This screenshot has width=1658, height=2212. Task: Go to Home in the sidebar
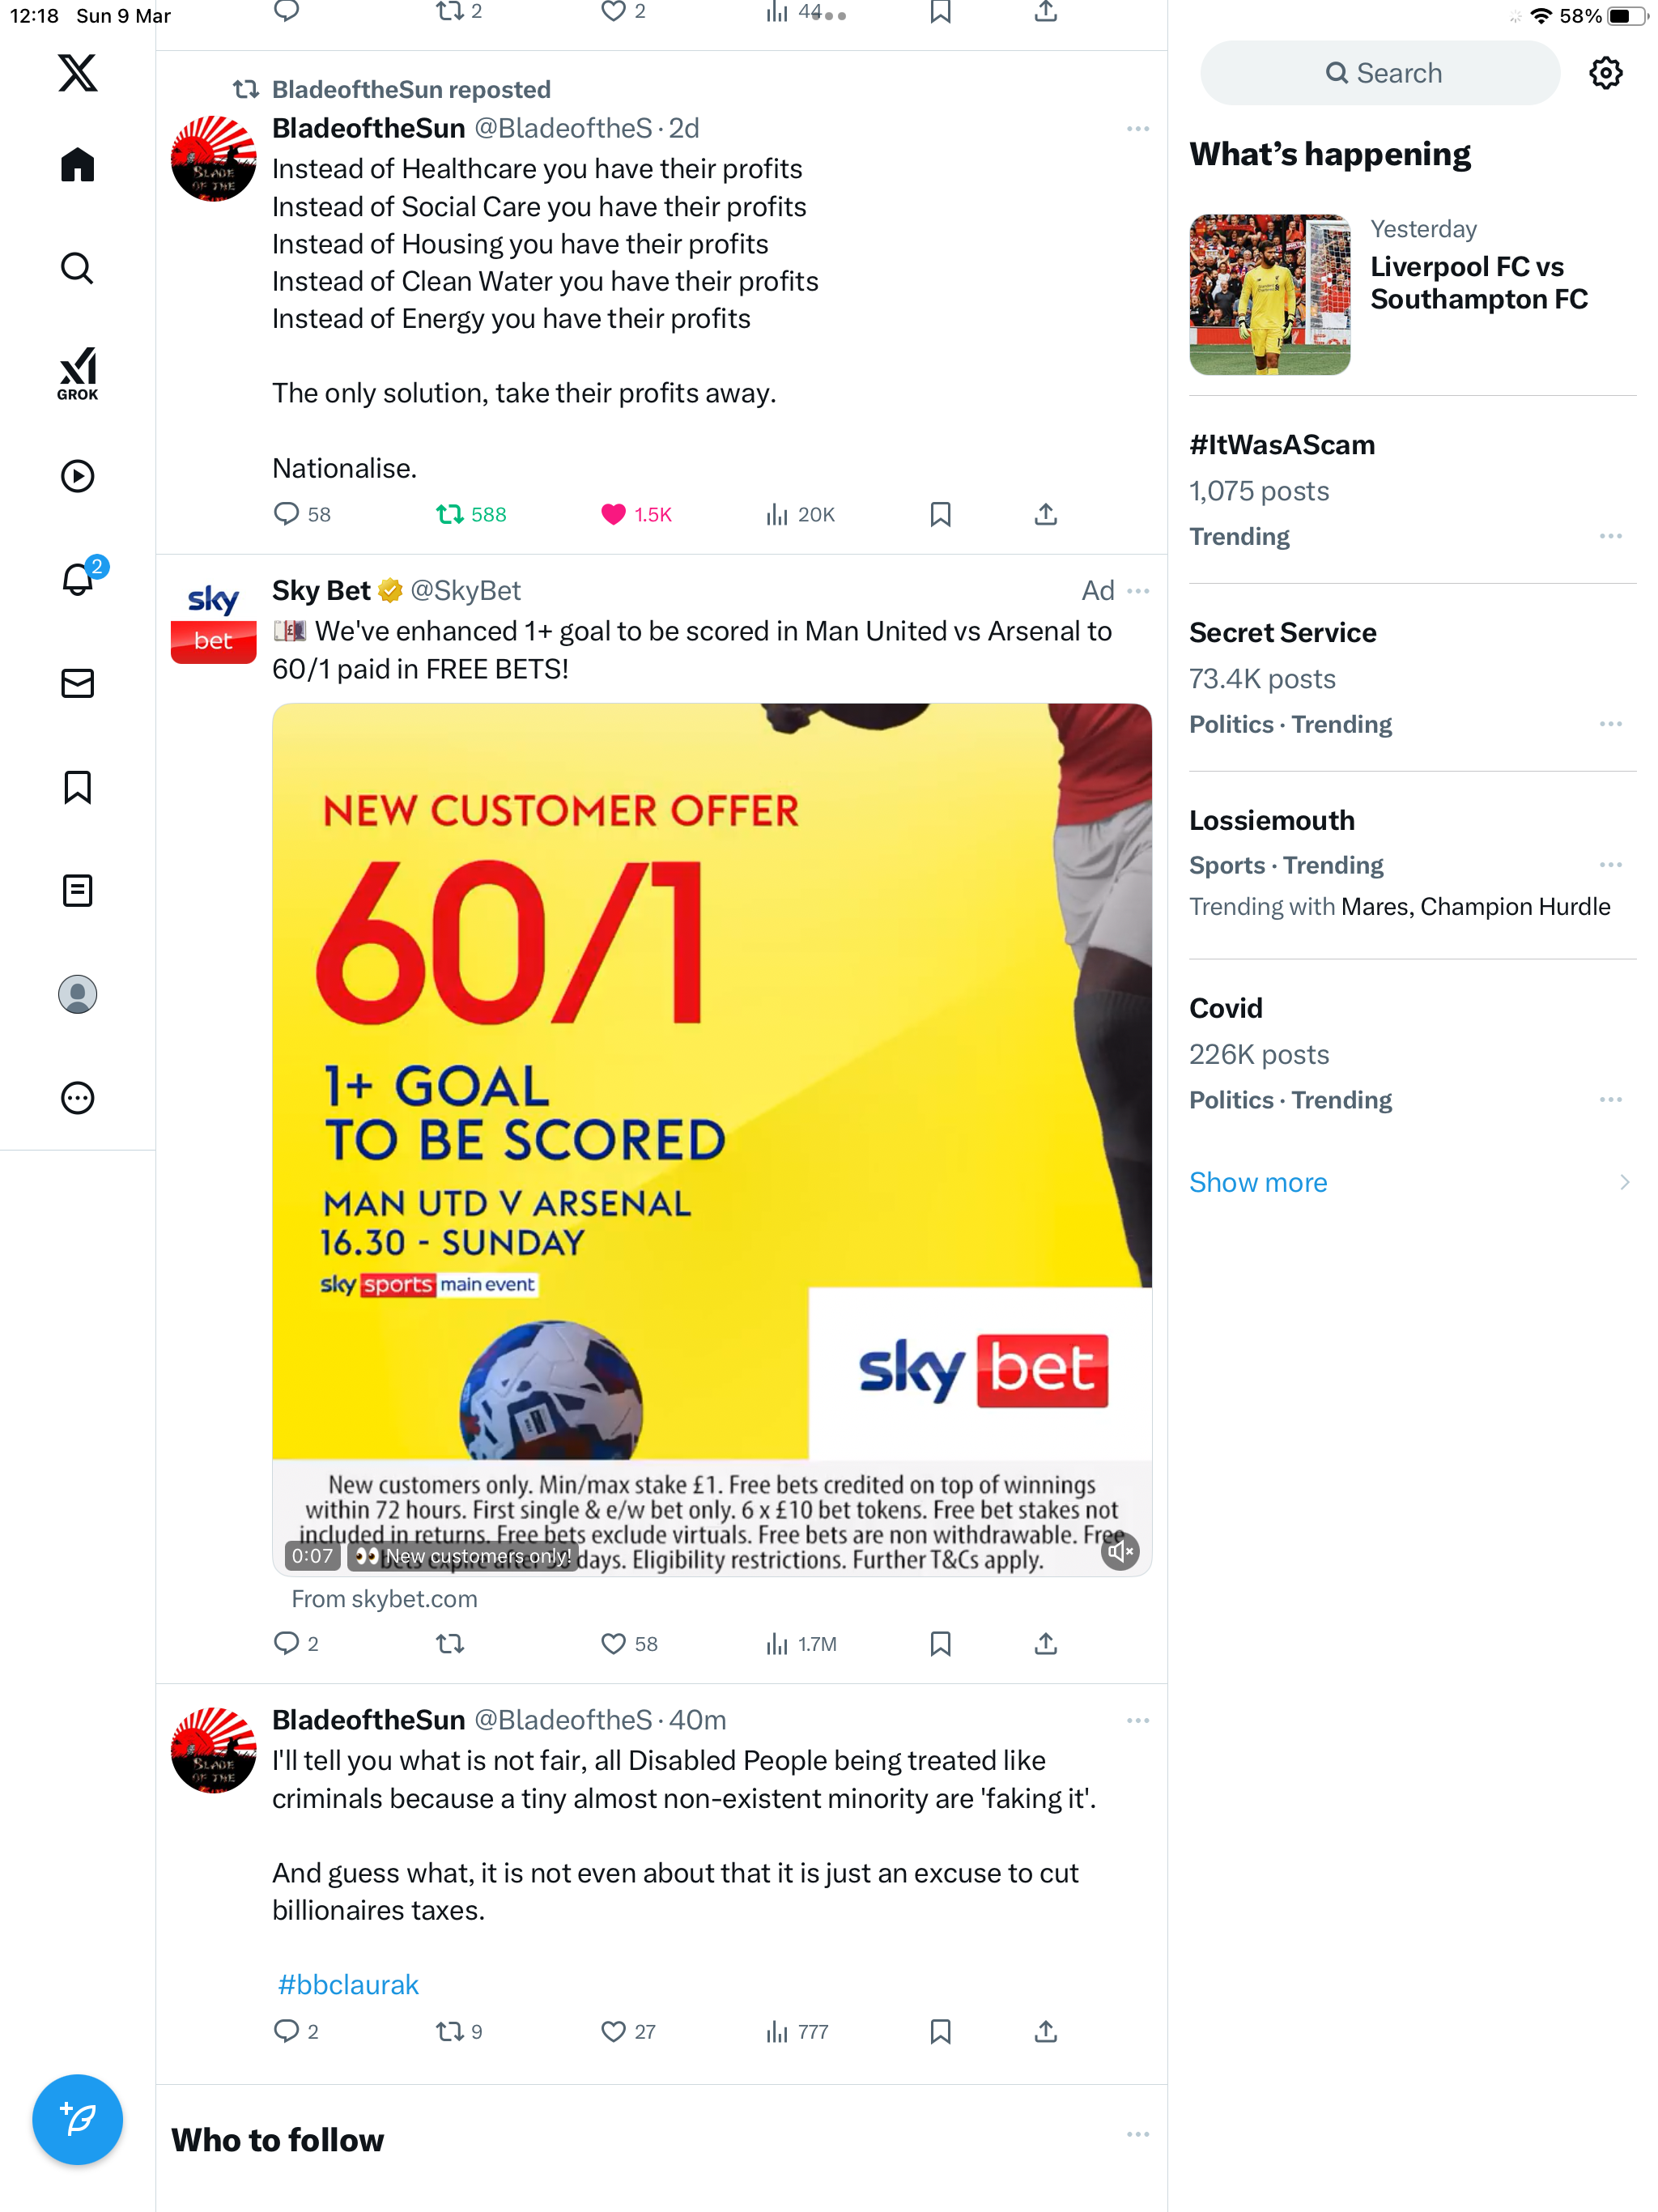pos(77,164)
